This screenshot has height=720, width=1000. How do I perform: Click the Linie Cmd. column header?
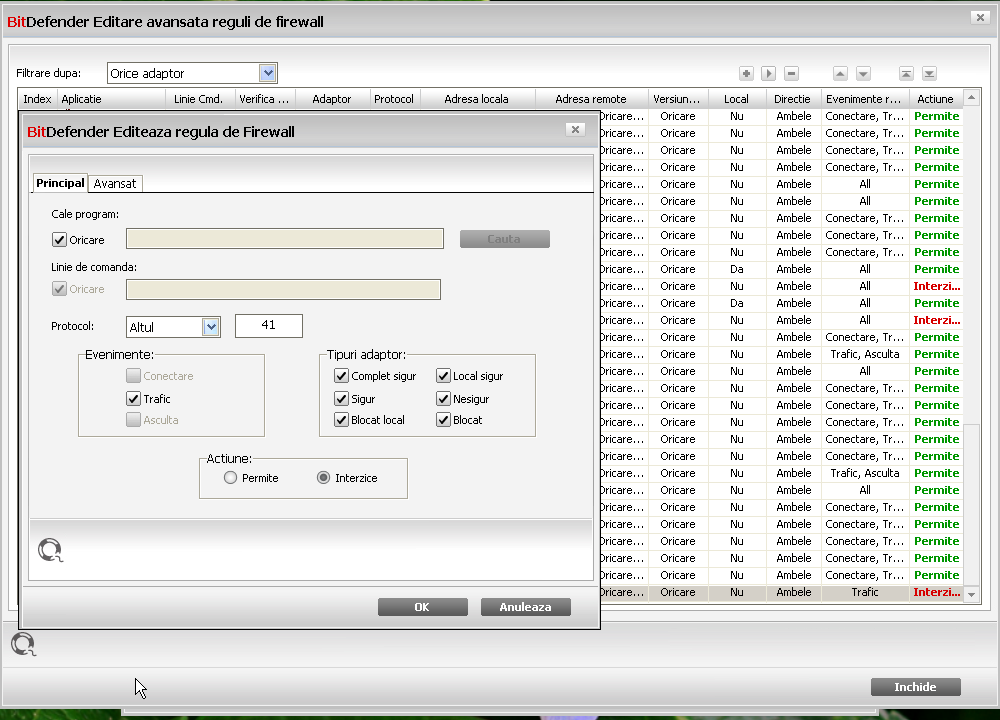pos(200,99)
